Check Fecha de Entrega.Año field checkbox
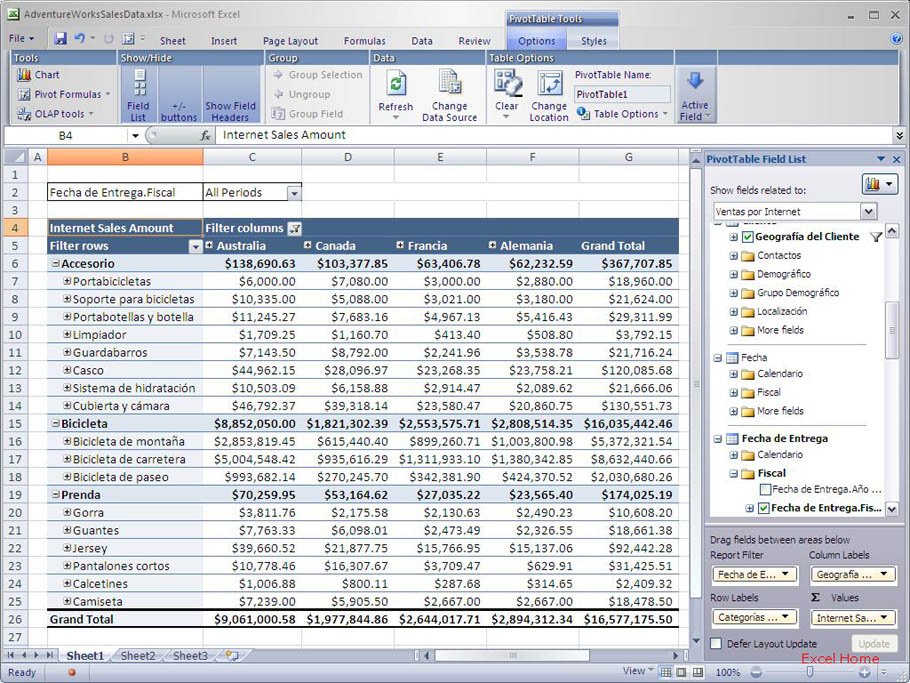Viewport: 910px width, 683px height. click(x=765, y=489)
